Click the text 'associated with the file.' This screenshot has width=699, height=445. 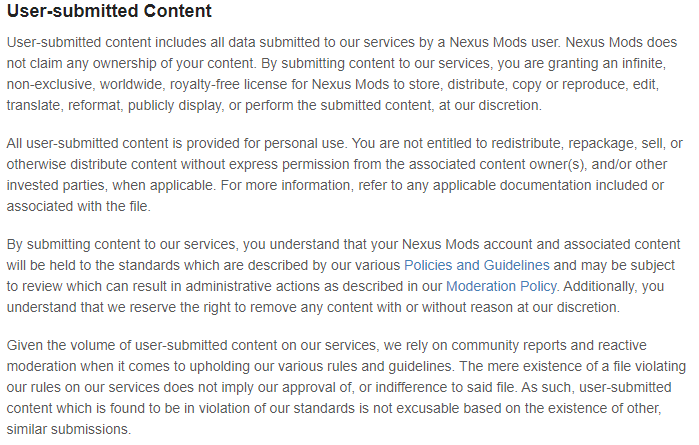(78, 206)
